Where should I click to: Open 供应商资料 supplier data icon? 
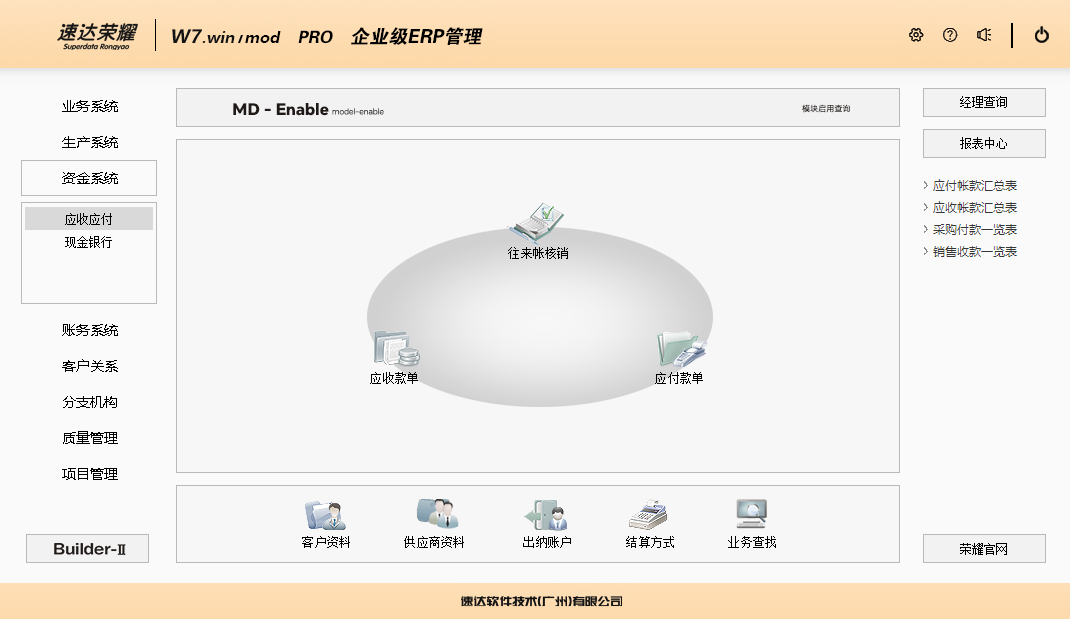click(435, 515)
